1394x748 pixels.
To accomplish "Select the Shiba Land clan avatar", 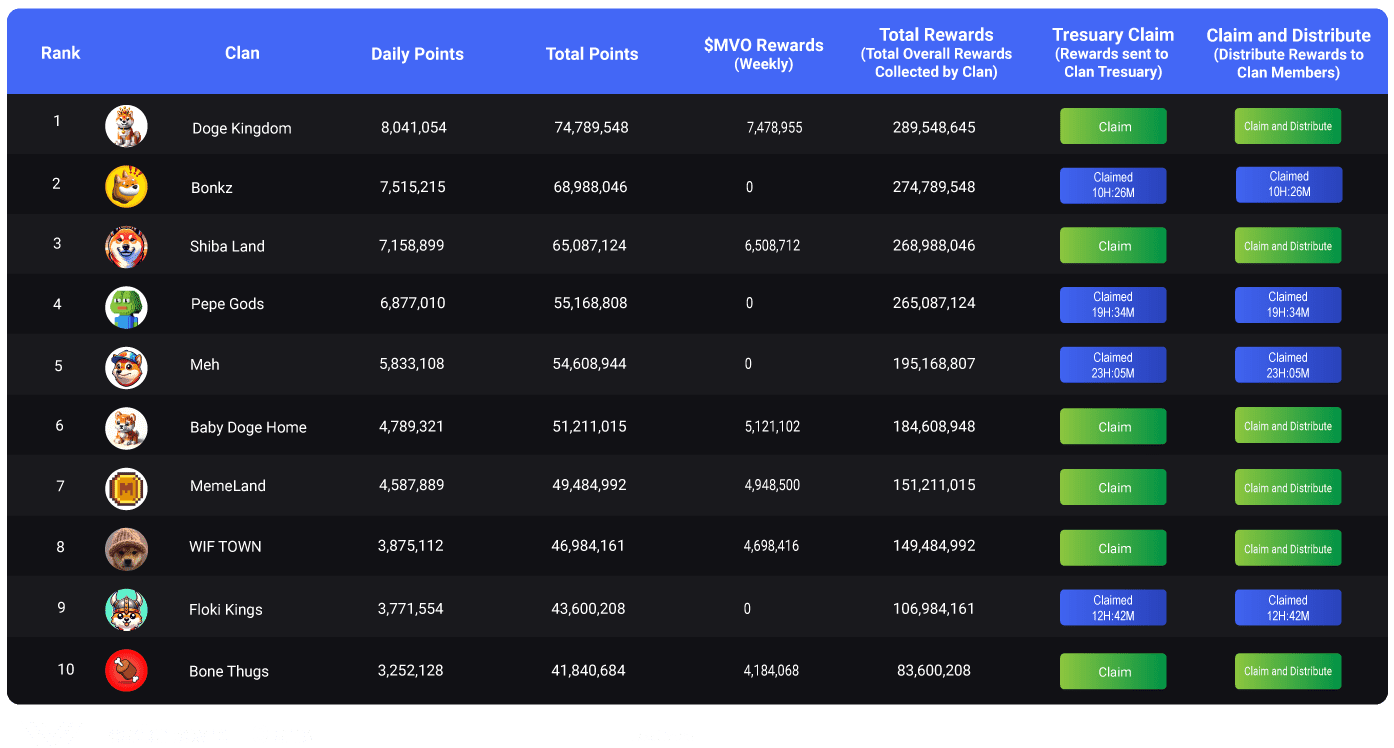I will click(x=126, y=246).
